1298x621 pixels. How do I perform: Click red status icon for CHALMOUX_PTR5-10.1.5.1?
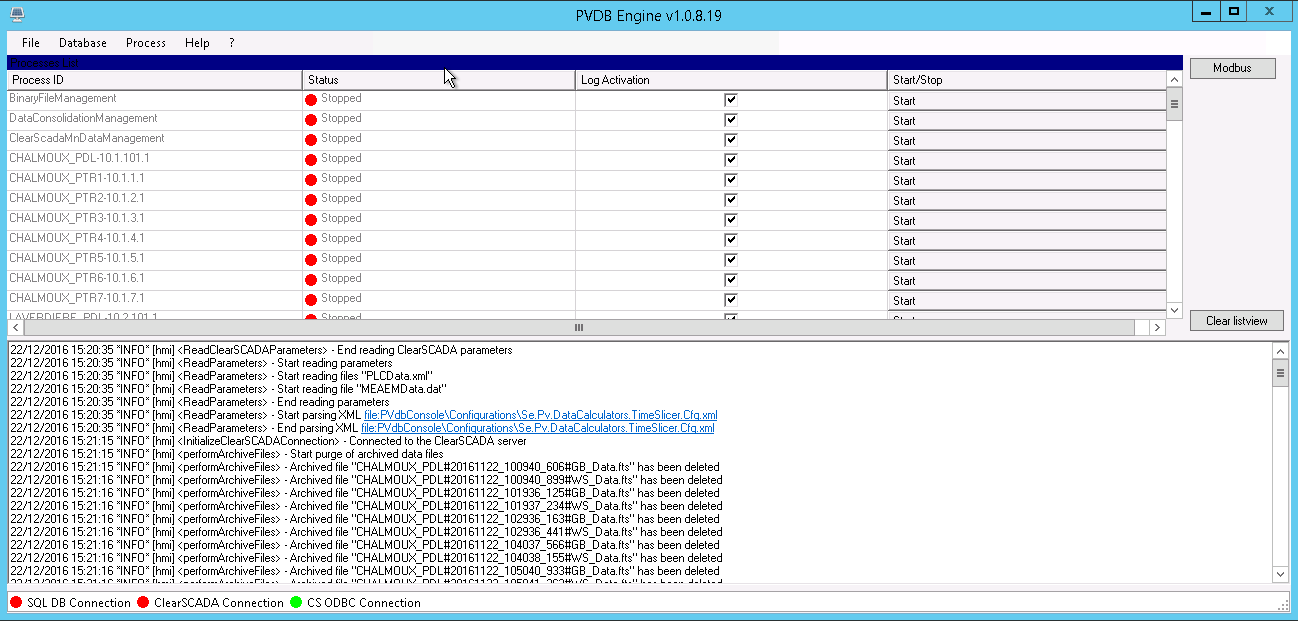click(311, 260)
